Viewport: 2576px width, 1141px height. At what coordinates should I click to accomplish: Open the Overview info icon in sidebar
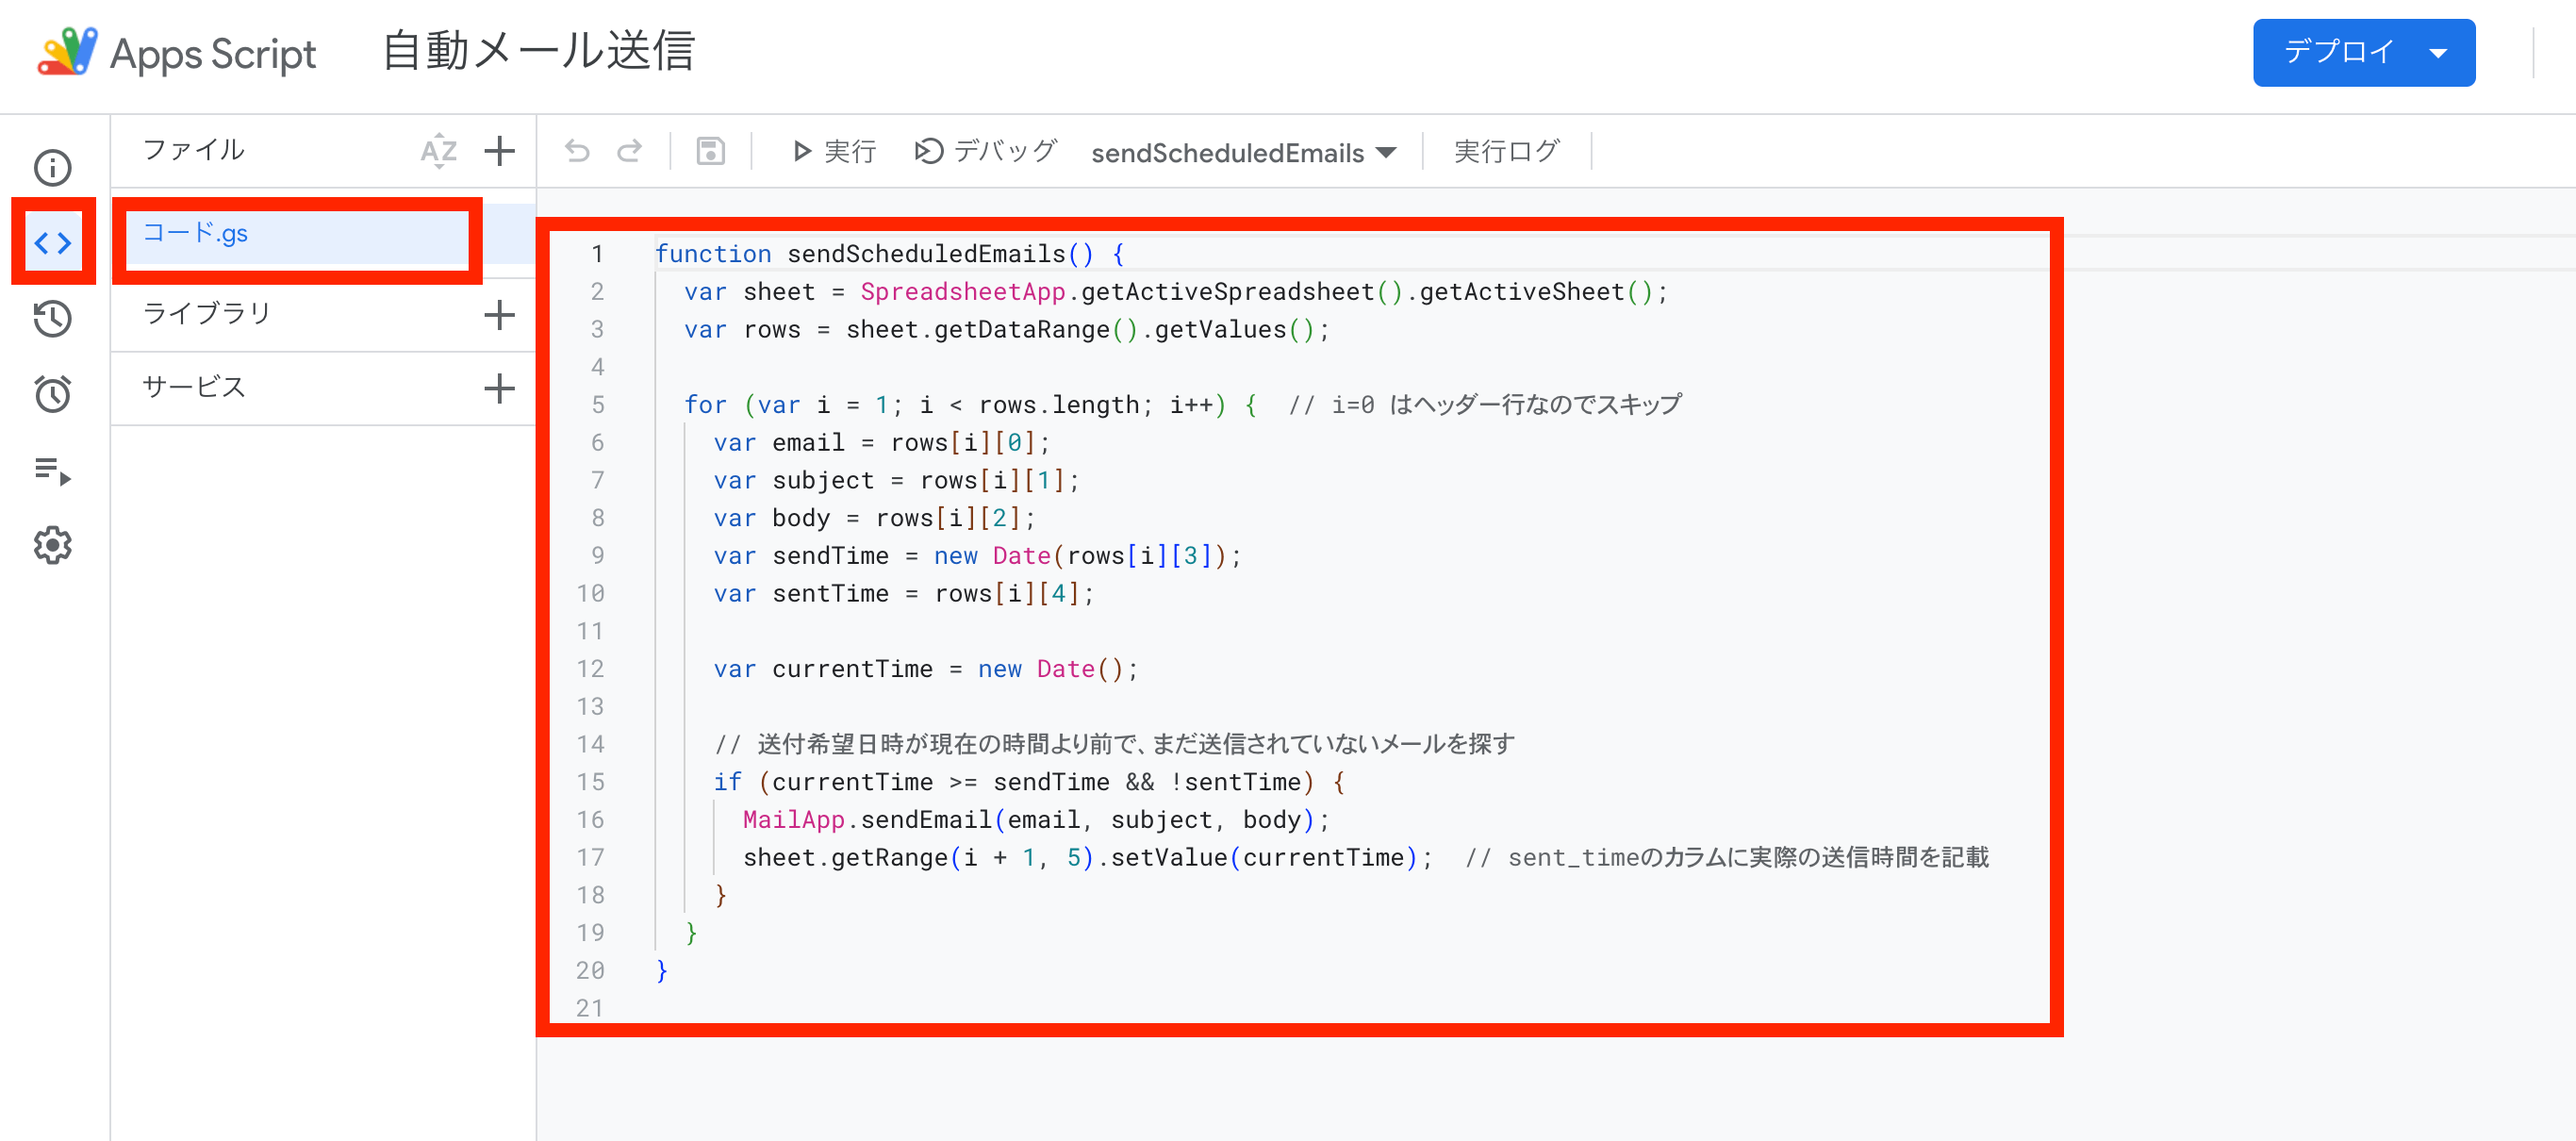pyautogui.click(x=52, y=167)
